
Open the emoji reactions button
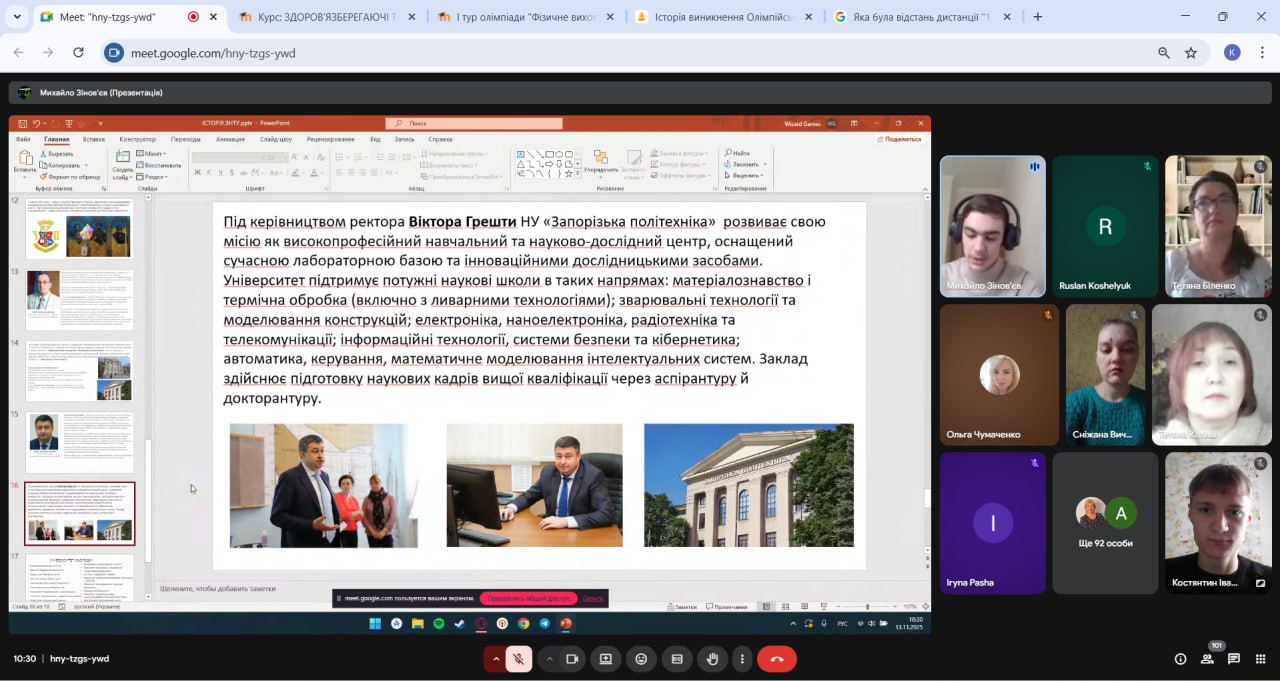[x=641, y=659]
